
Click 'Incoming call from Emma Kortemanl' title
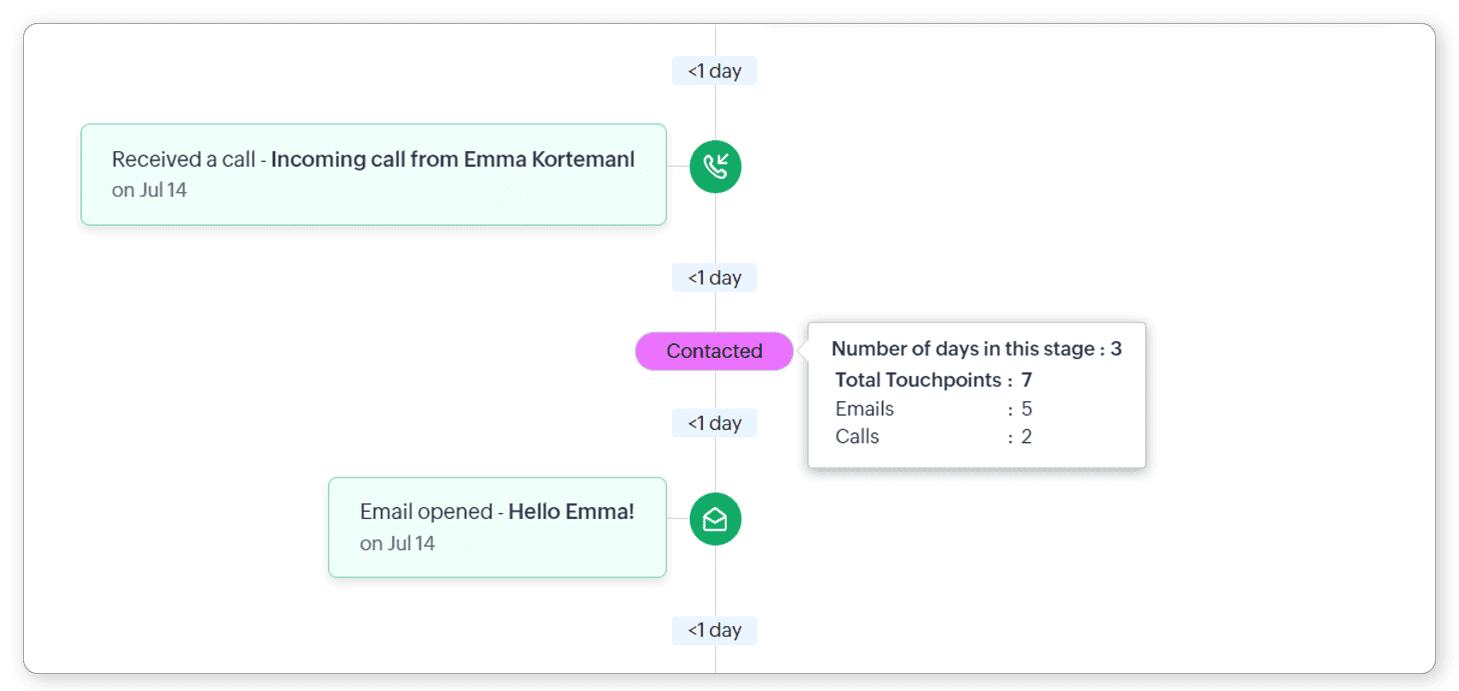452,160
